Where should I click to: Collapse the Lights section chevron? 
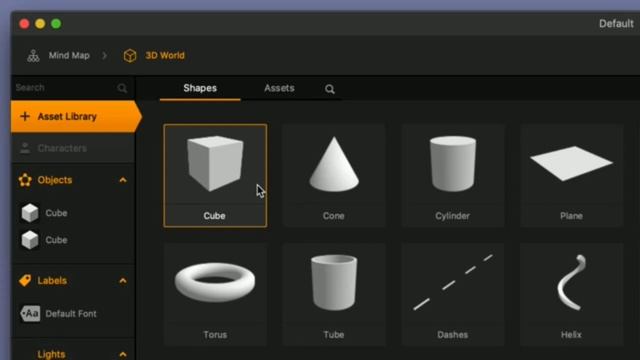pyautogui.click(x=123, y=354)
